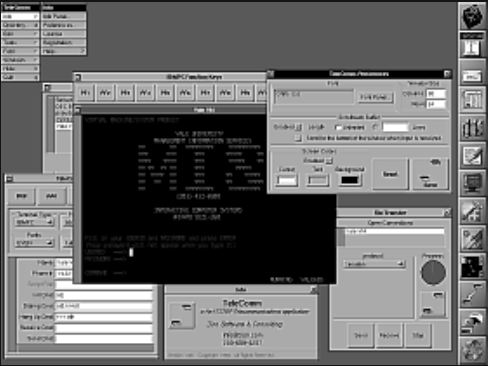Screen dimensions: 488x366
Task: Click first key button in Function Keys window
Action: tap(85, 92)
